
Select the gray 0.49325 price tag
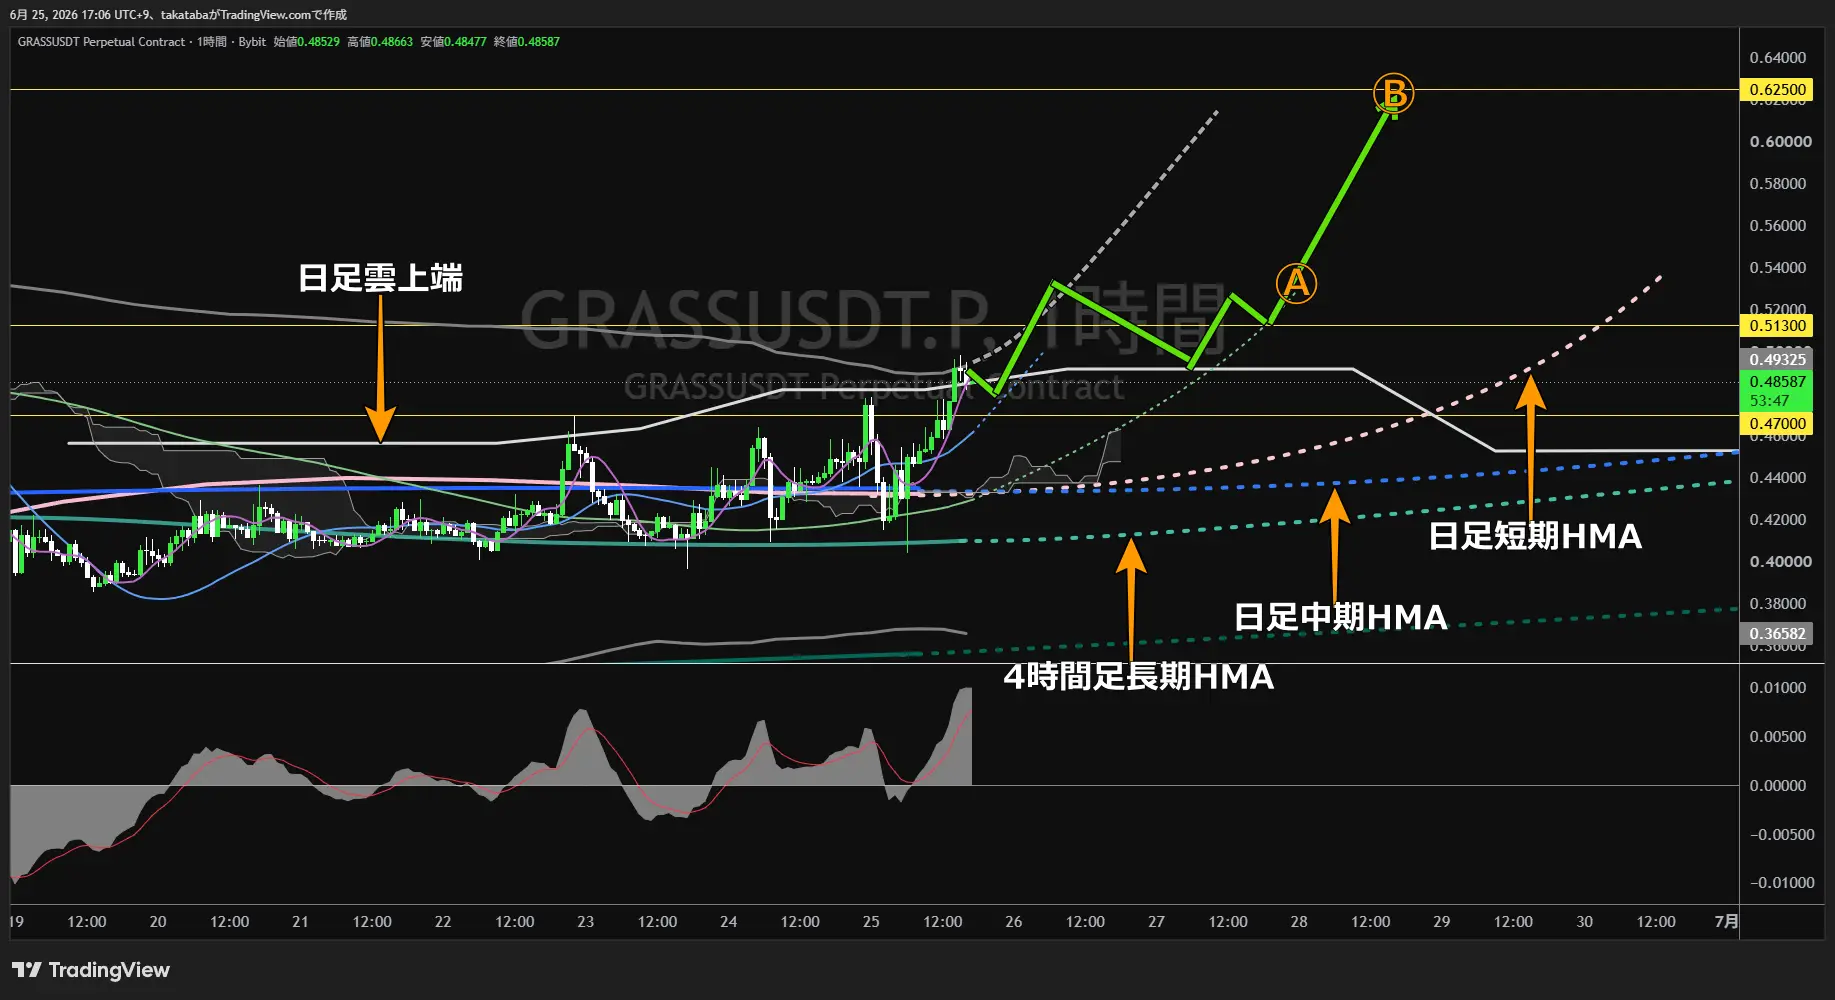[x=1777, y=360]
